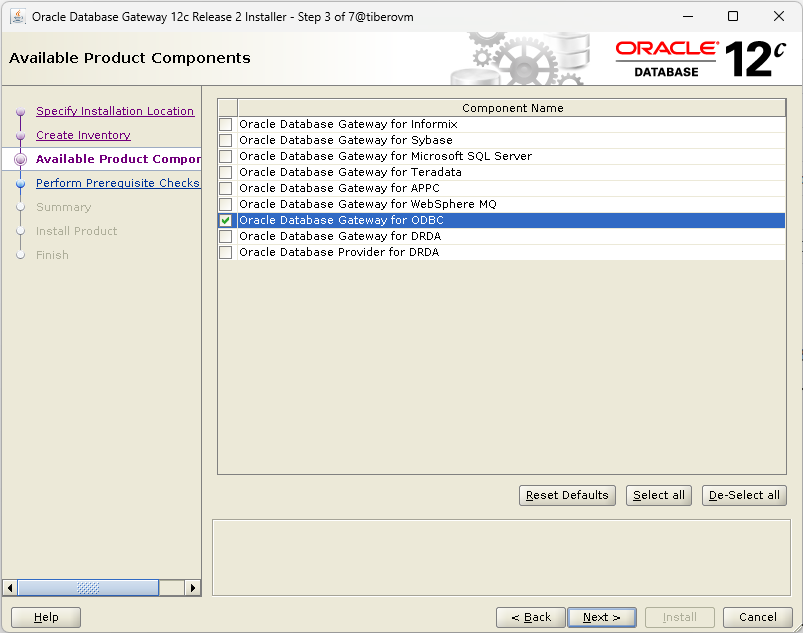Select row text Oracle Database Gateway for APPC
803x633 pixels.
click(339, 188)
